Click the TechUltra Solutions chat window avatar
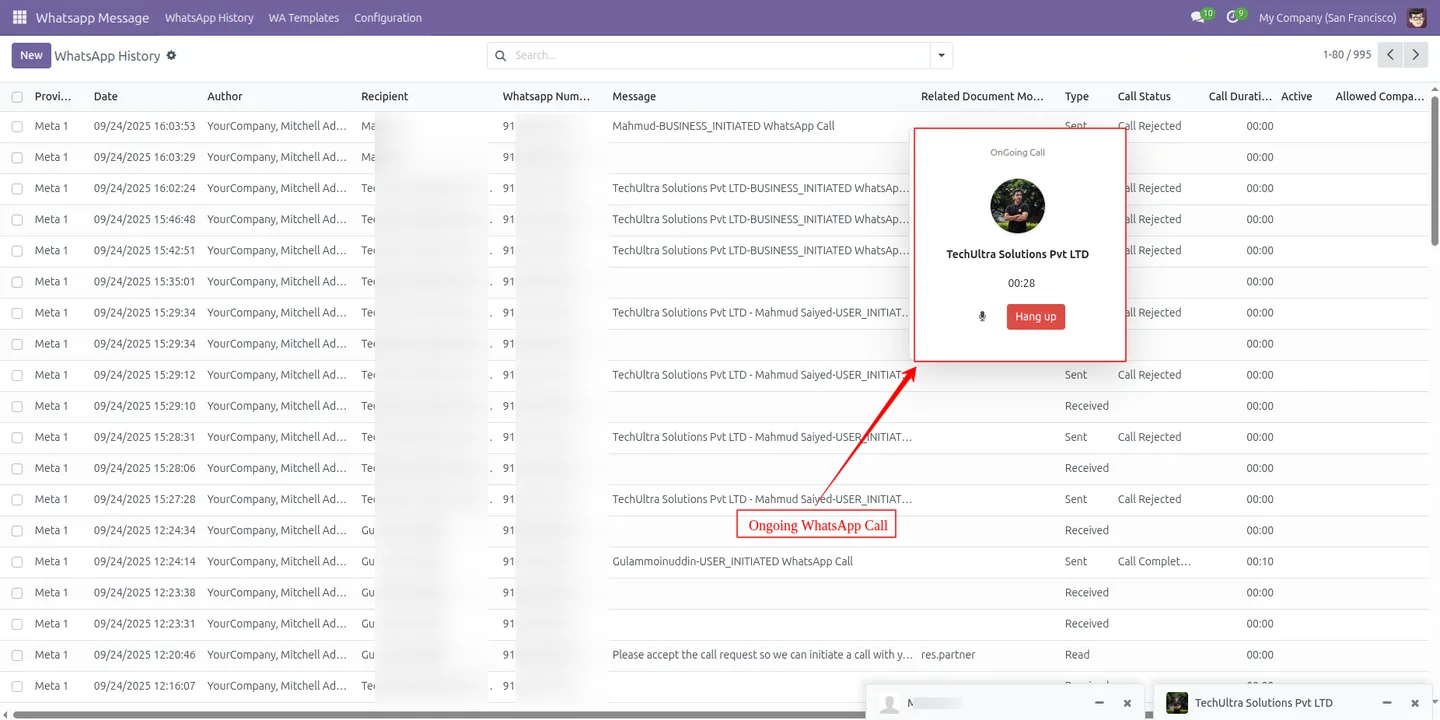The width and height of the screenshot is (1440, 720). tap(1177, 703)
